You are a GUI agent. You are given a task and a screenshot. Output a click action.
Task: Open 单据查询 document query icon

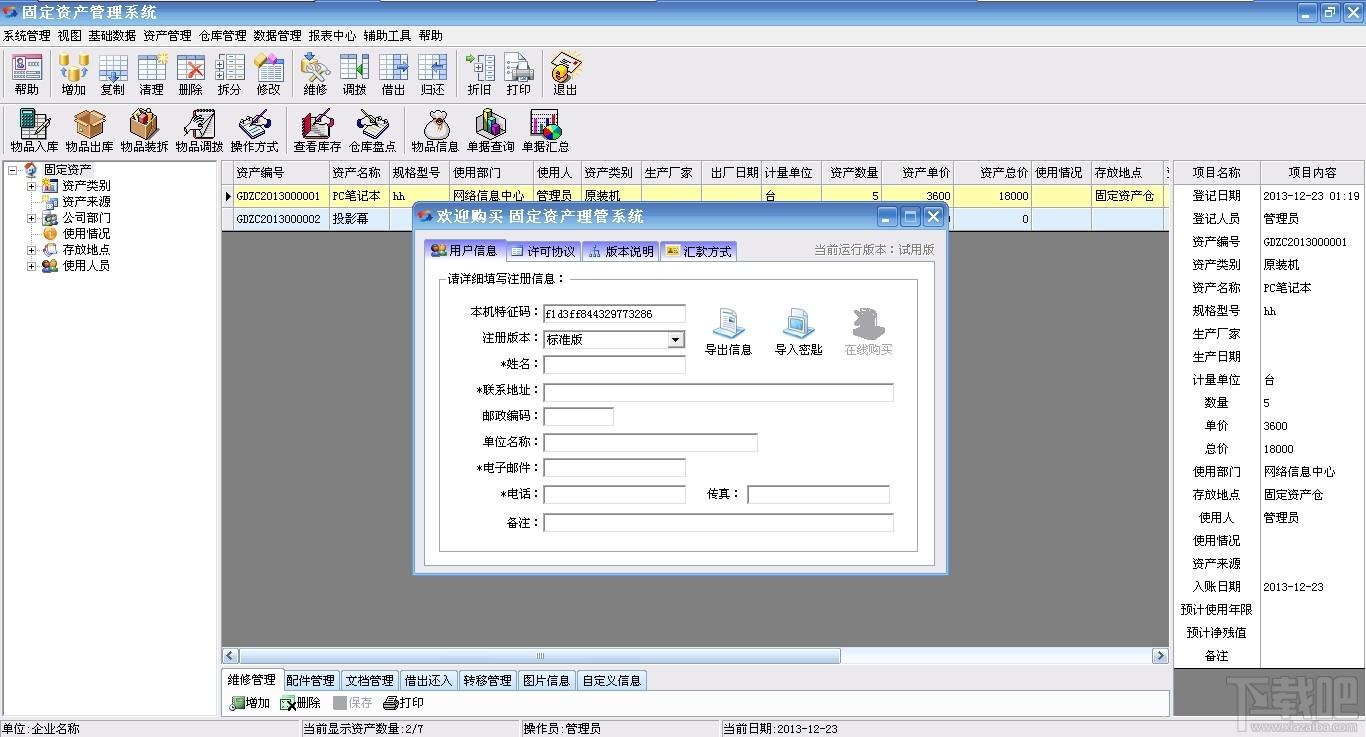coord(490,131)
